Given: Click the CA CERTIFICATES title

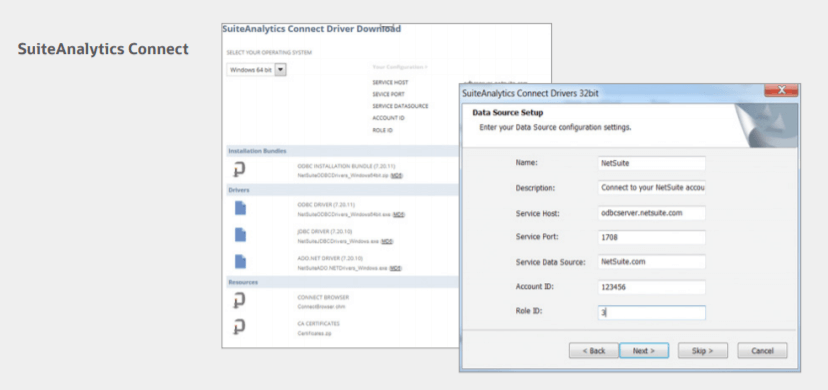Looking at the screenshot, I should (x=318, y=324).
